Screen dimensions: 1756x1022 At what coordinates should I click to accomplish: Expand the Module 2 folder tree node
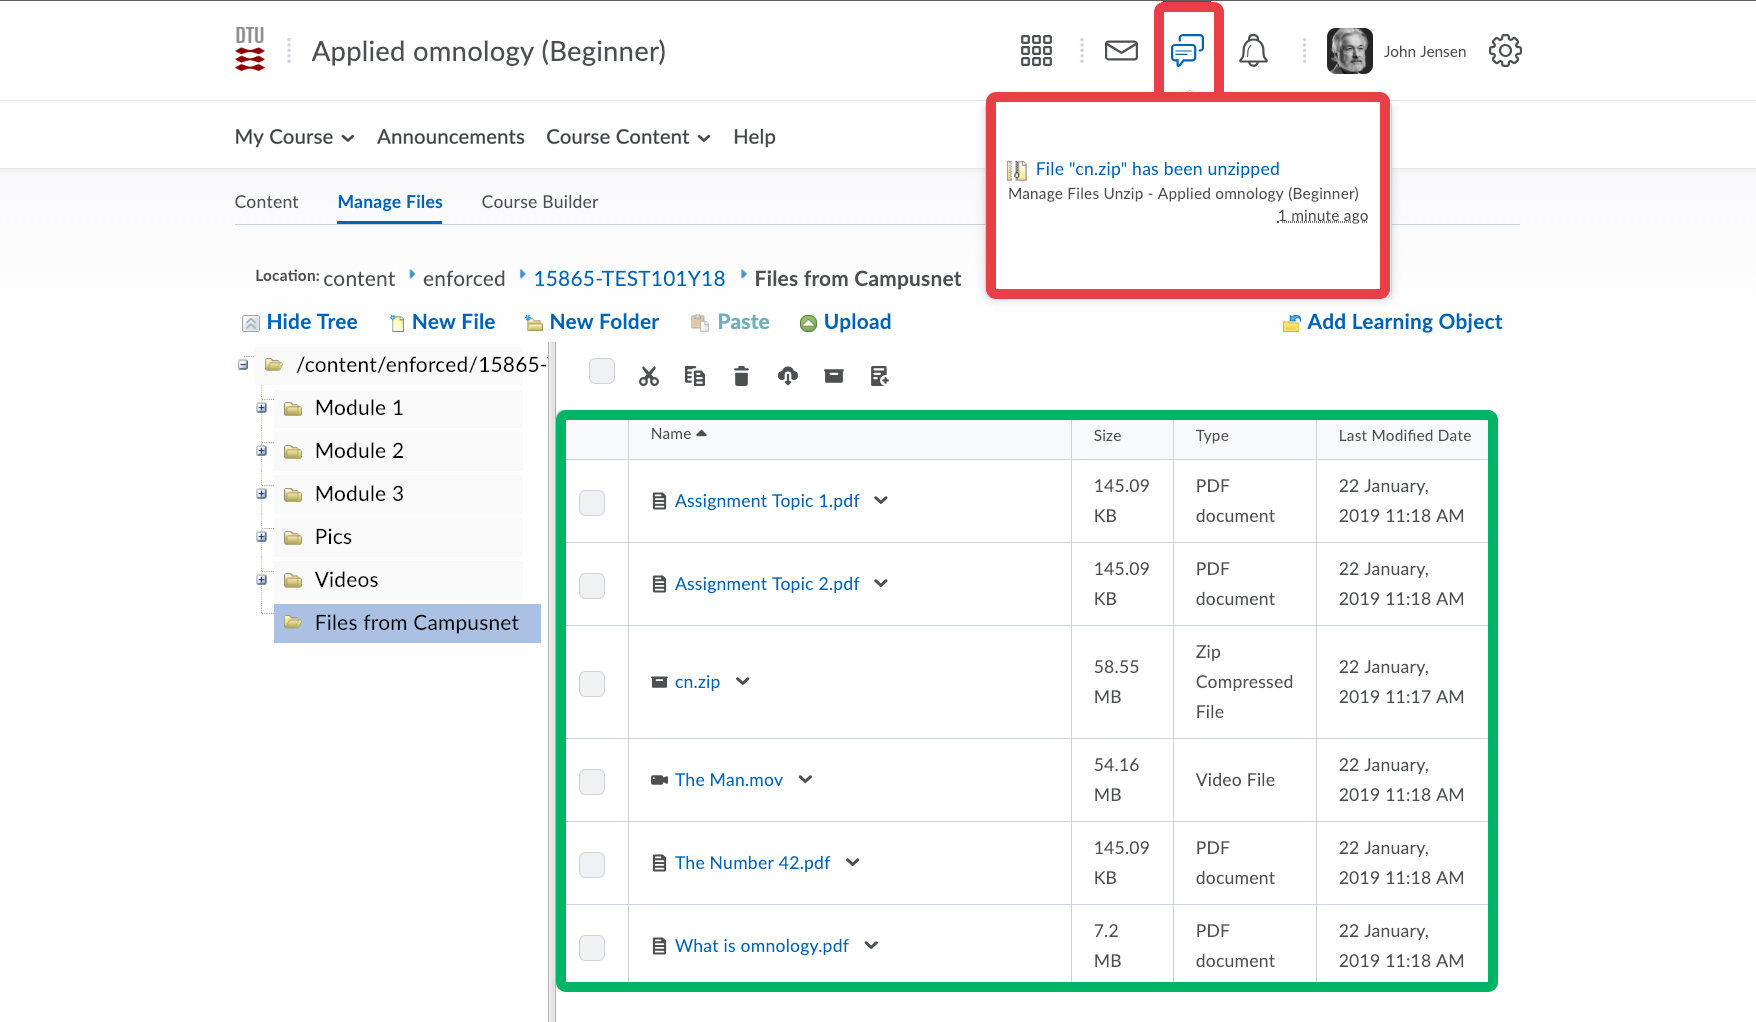pyautogui.click(x=262, y=451)
